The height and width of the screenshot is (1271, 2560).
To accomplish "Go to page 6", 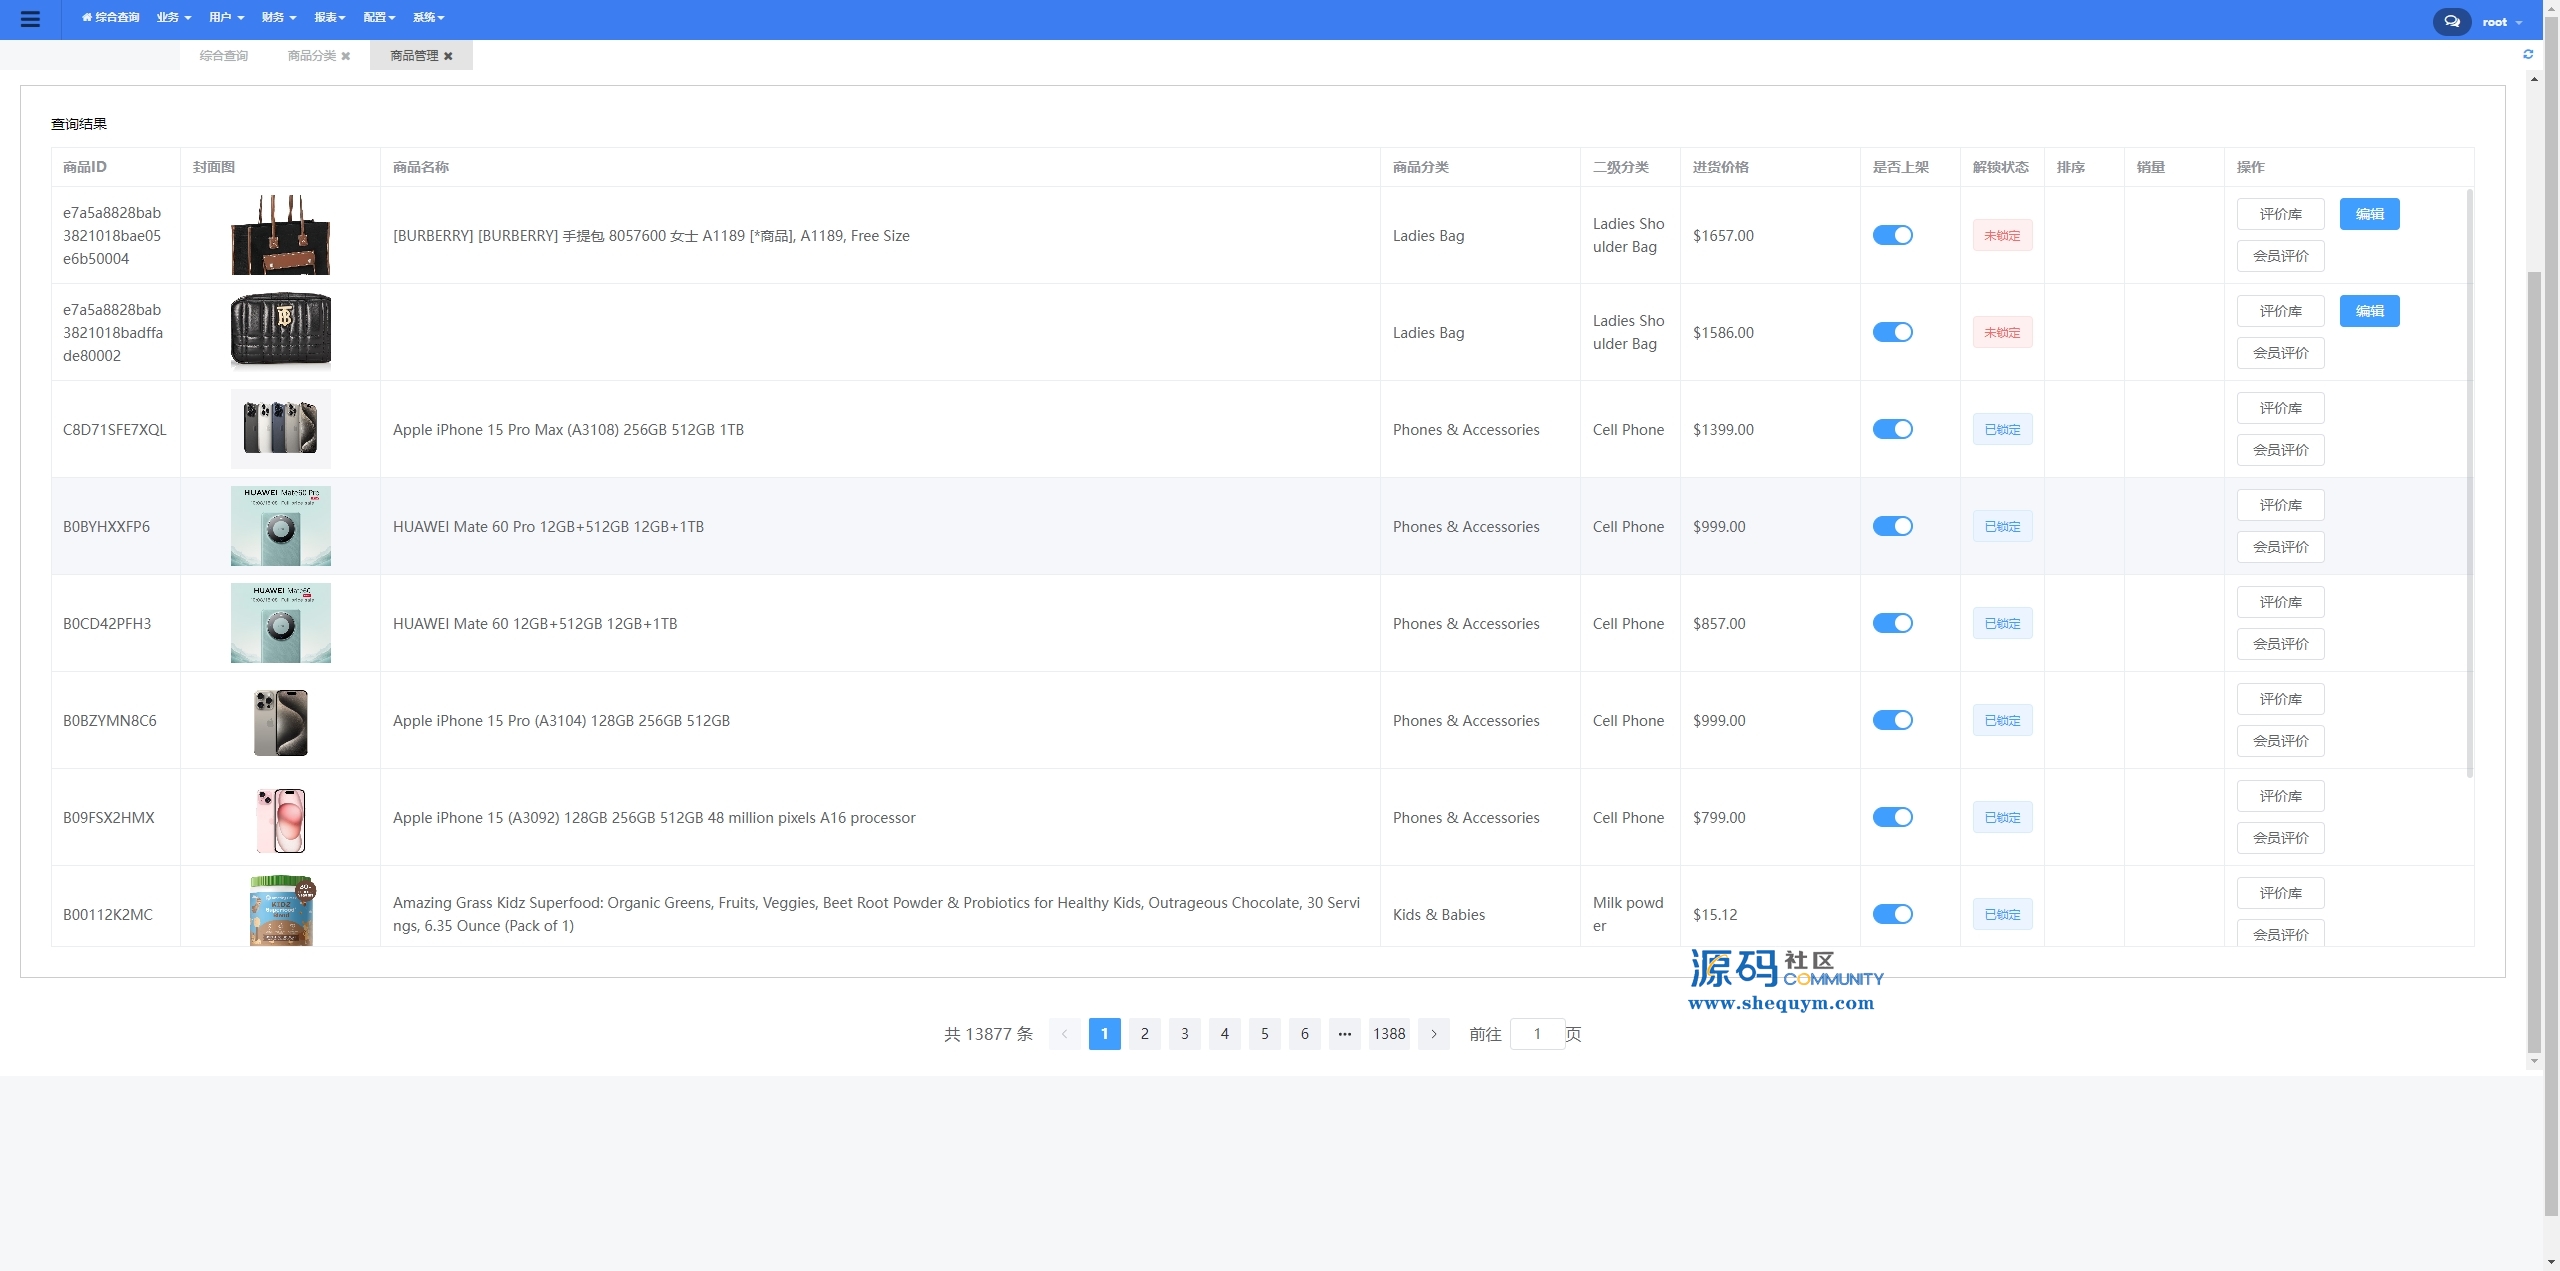I will coord(1304,1034).
